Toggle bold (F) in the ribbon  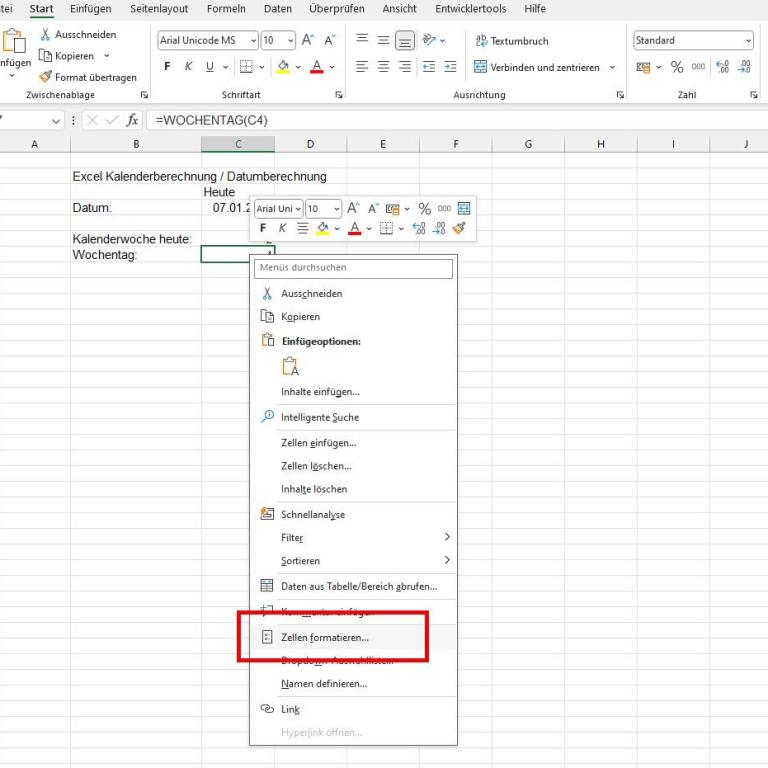click(x=167, y=67)
